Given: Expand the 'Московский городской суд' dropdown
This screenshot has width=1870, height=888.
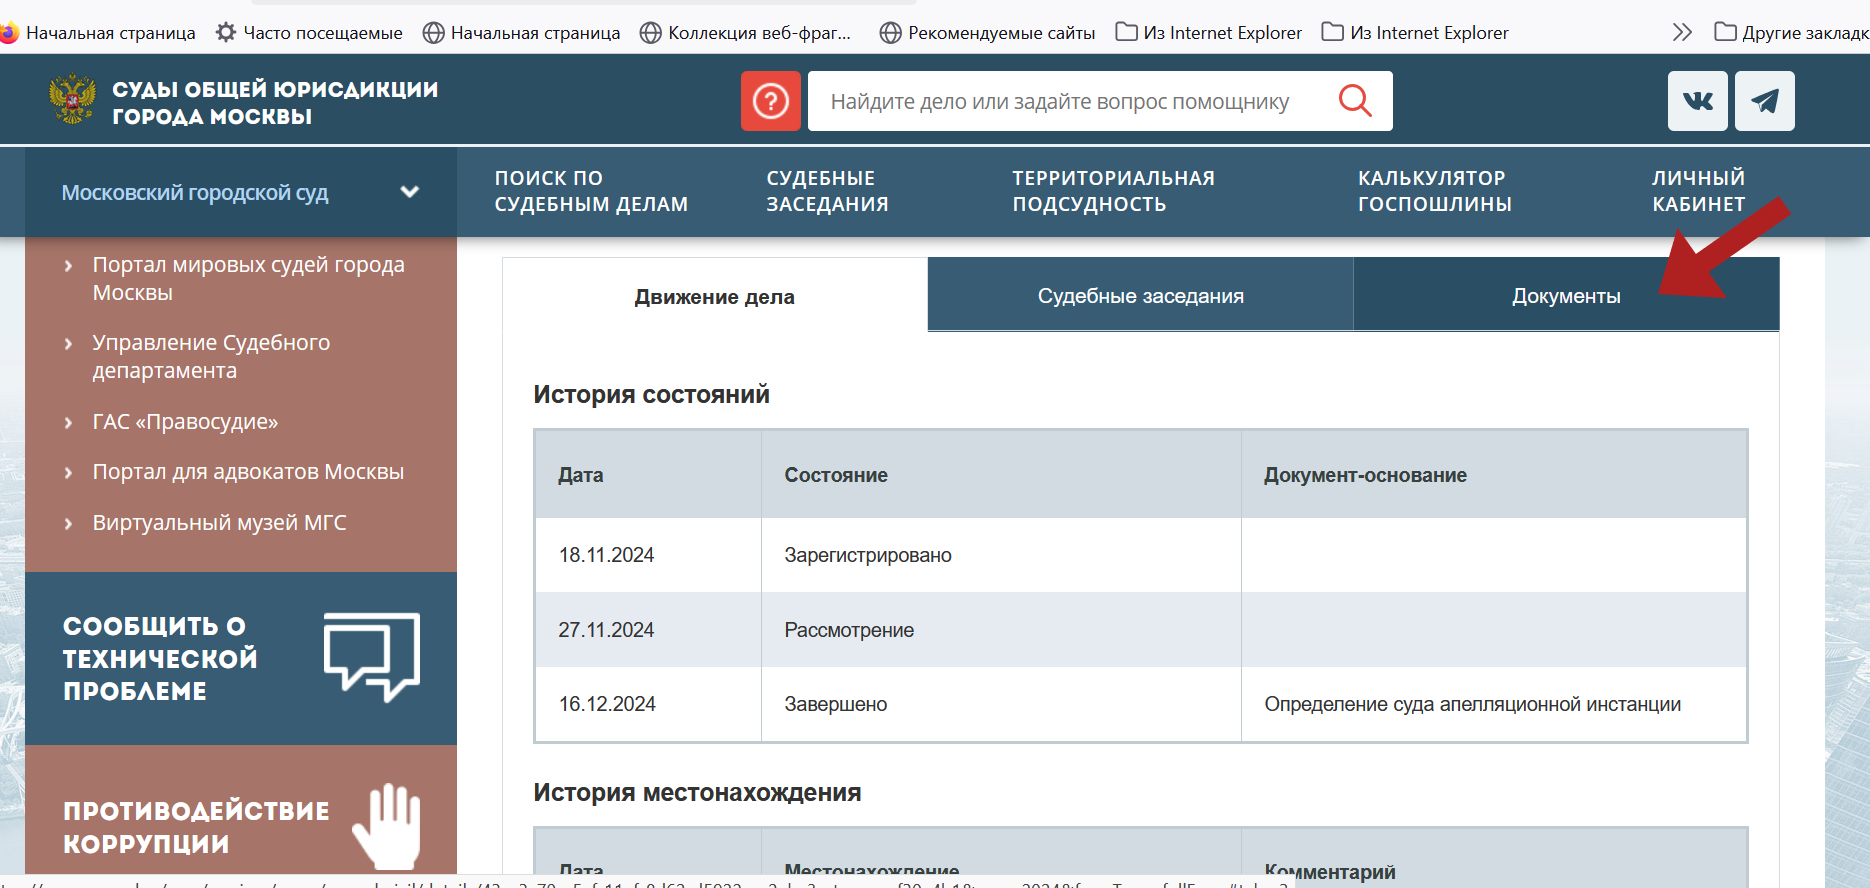Looking at the screenshot, I should coord(241,192).
